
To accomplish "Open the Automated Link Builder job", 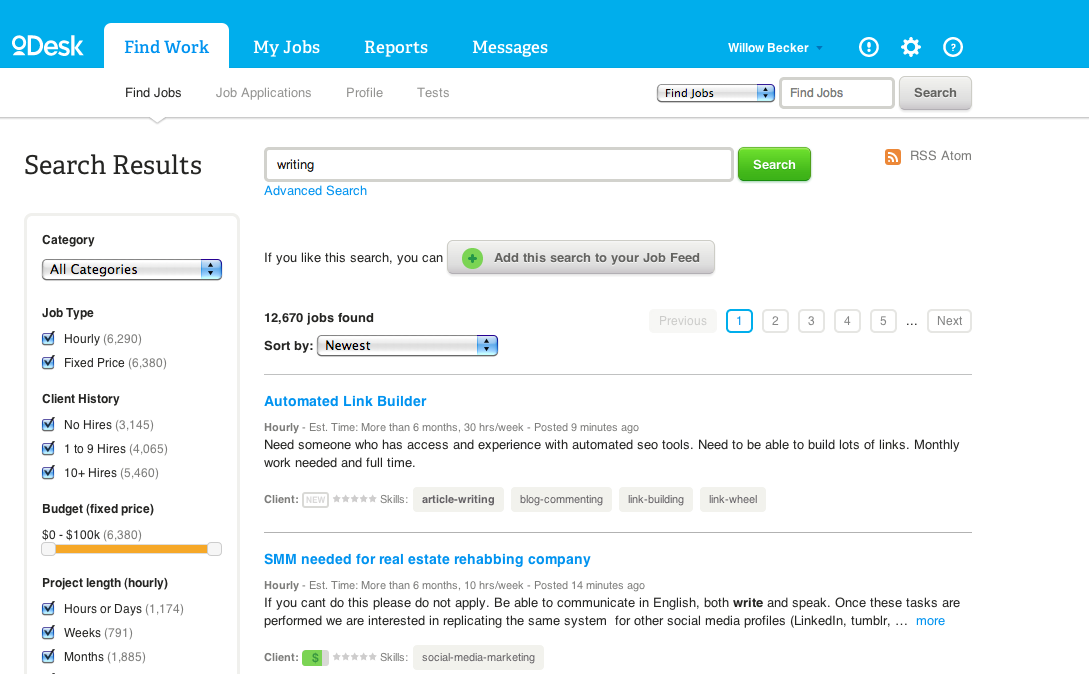I will 345,401.
